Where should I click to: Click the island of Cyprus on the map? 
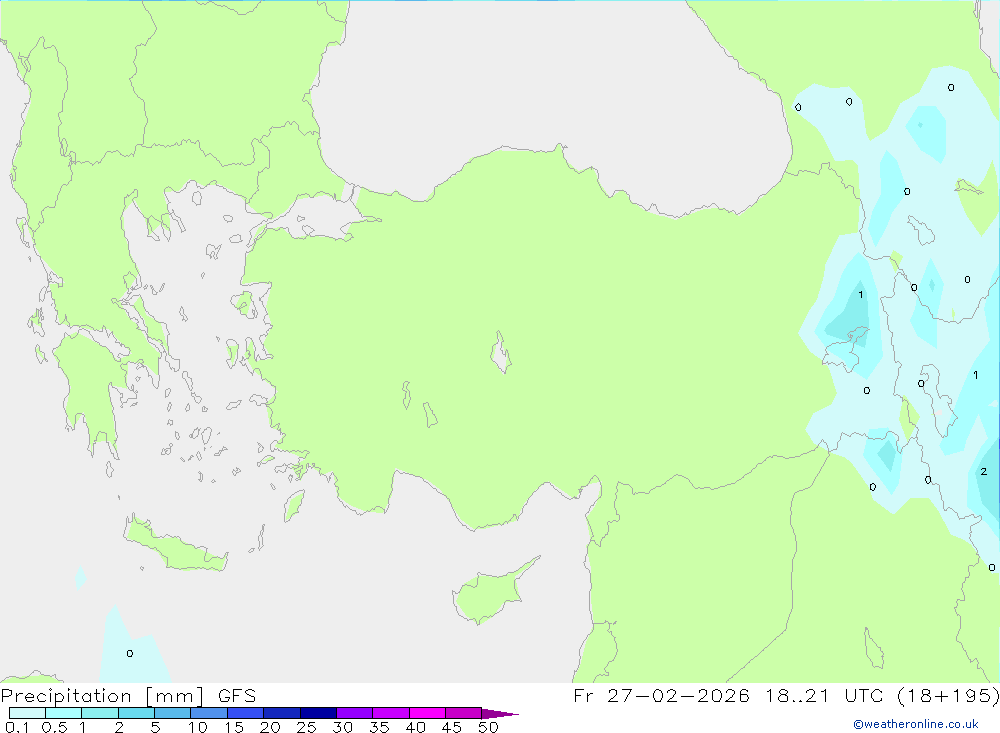click(x=491, y=593)
